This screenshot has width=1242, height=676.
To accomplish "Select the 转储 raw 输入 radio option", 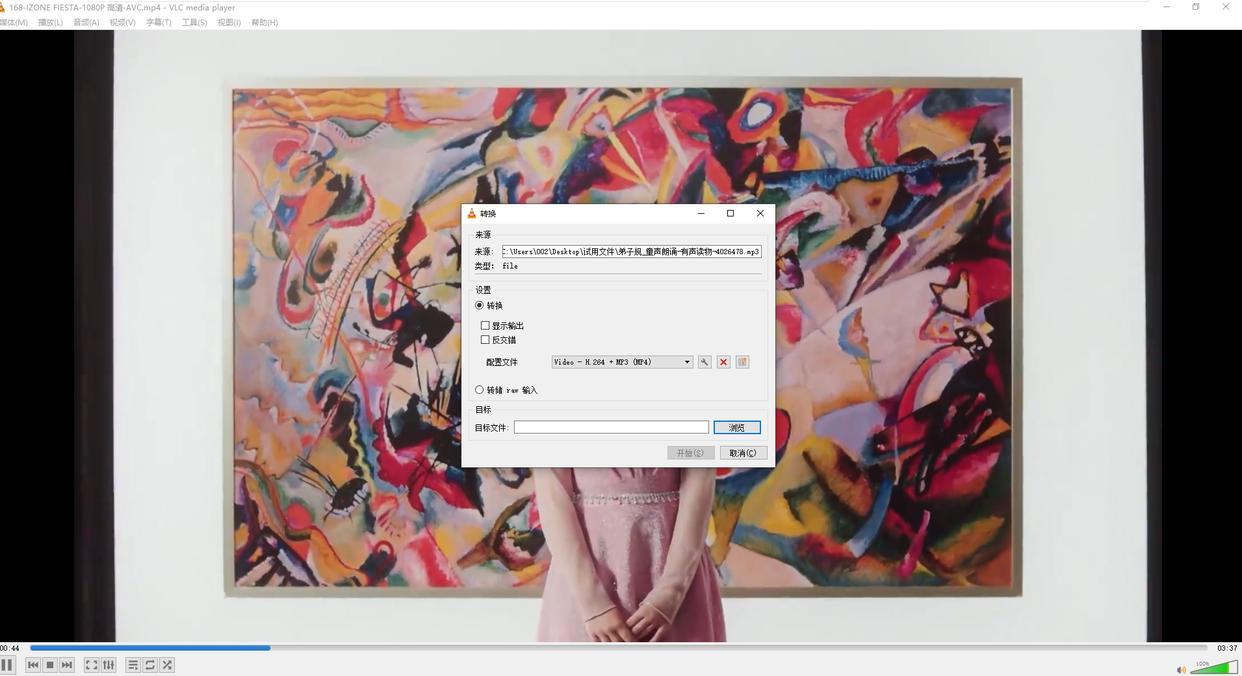I will [480, 390].
